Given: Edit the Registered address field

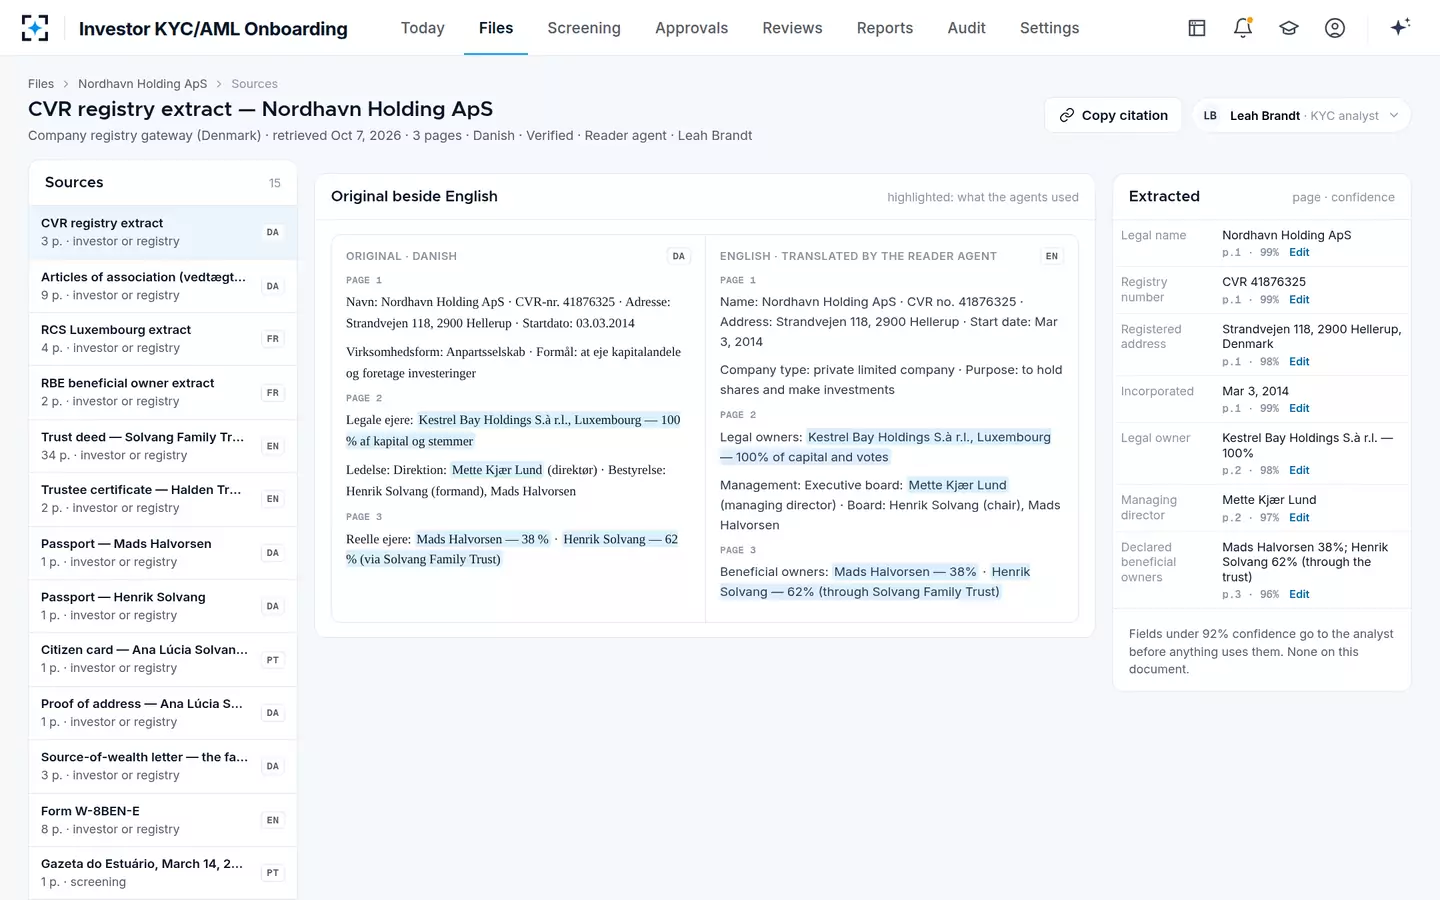Looking at the screenshot, I should point(1299,362).
